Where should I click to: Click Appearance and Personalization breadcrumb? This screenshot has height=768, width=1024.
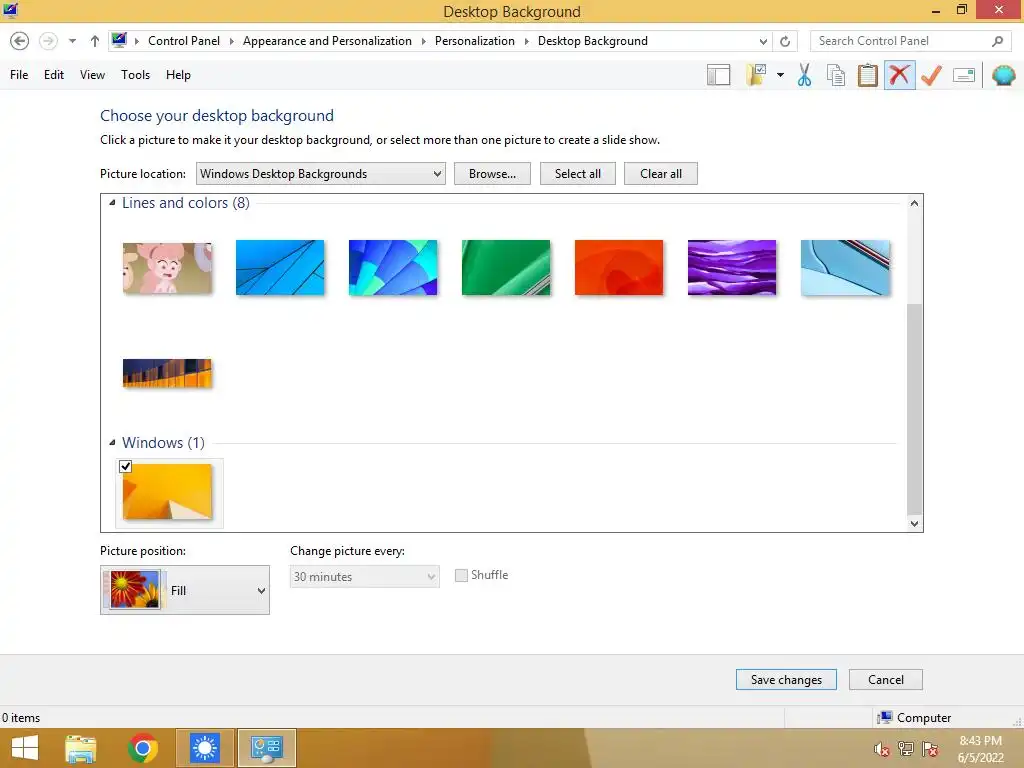327,40
